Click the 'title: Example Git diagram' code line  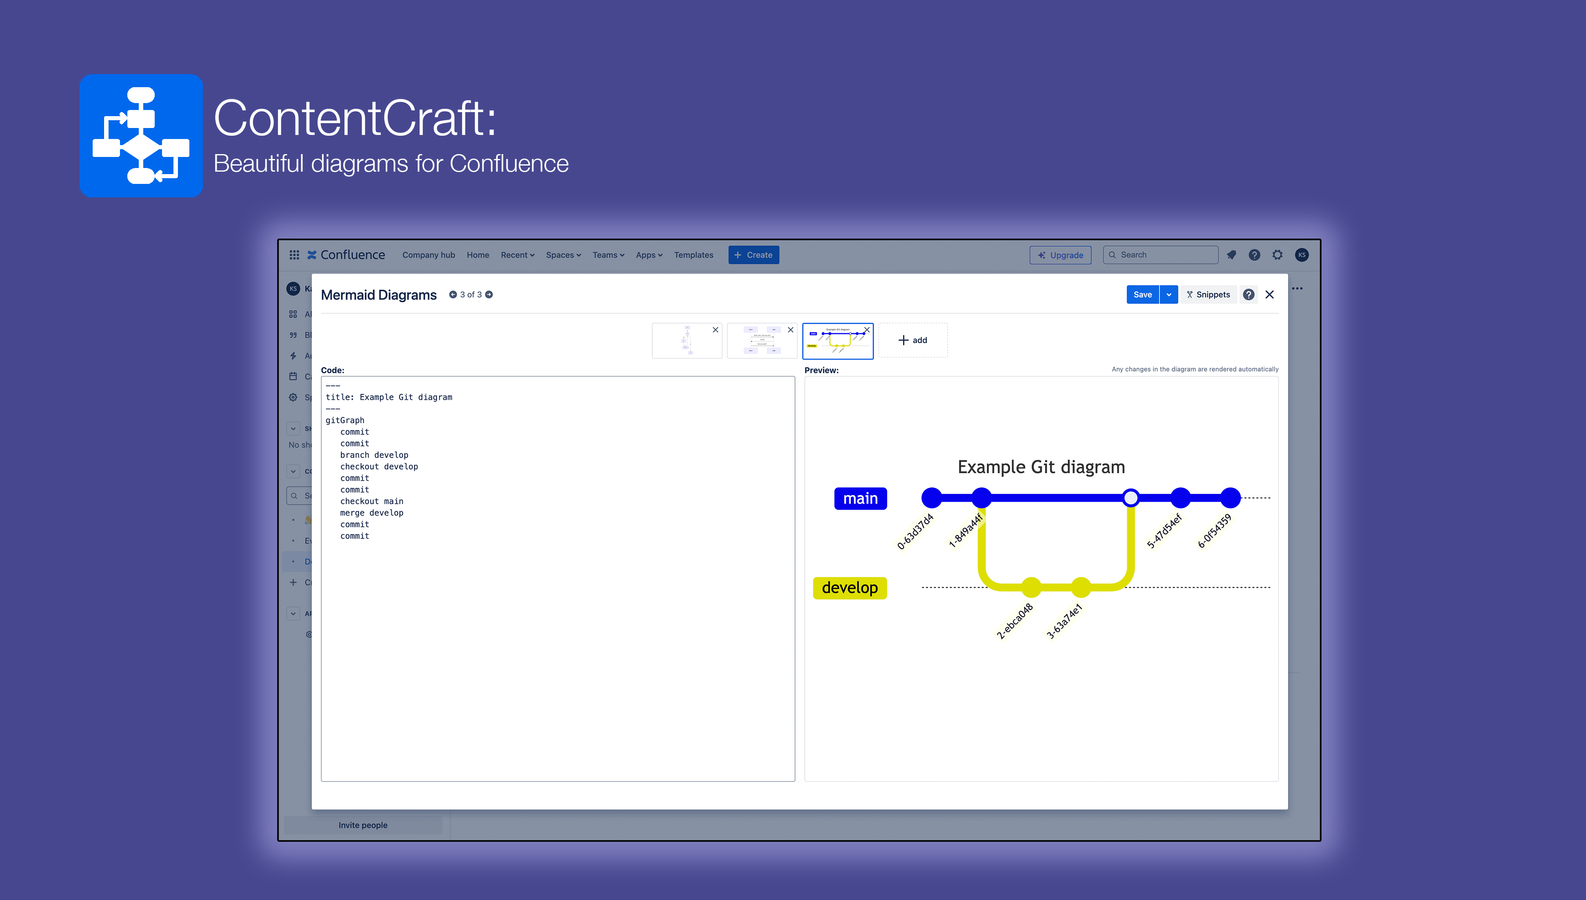coord(389,397)
